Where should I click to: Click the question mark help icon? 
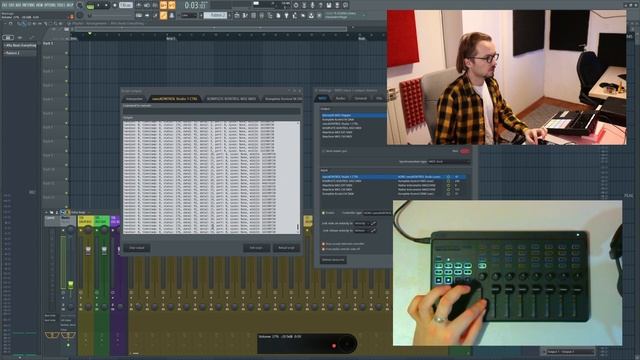pyautogui.click(x=320, y=5)
